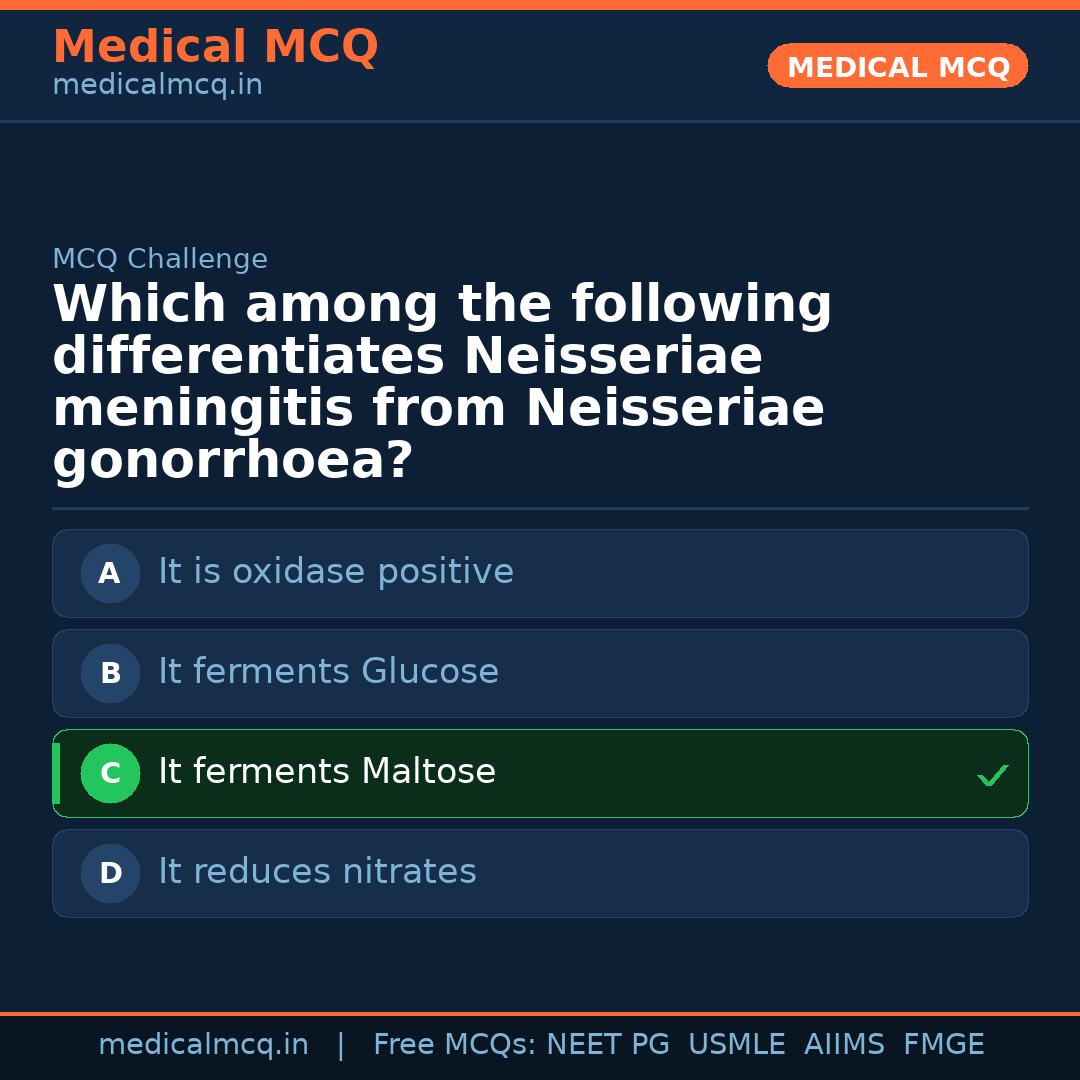Click the orange MEDICAL MCQ badge
Screen dimensions: 1080x1080
[x=897, y=67]
